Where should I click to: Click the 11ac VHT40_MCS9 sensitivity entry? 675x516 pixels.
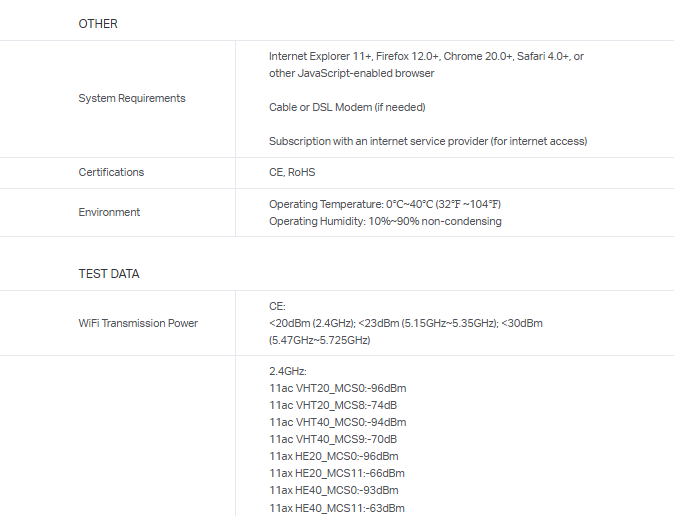[333, 439]
